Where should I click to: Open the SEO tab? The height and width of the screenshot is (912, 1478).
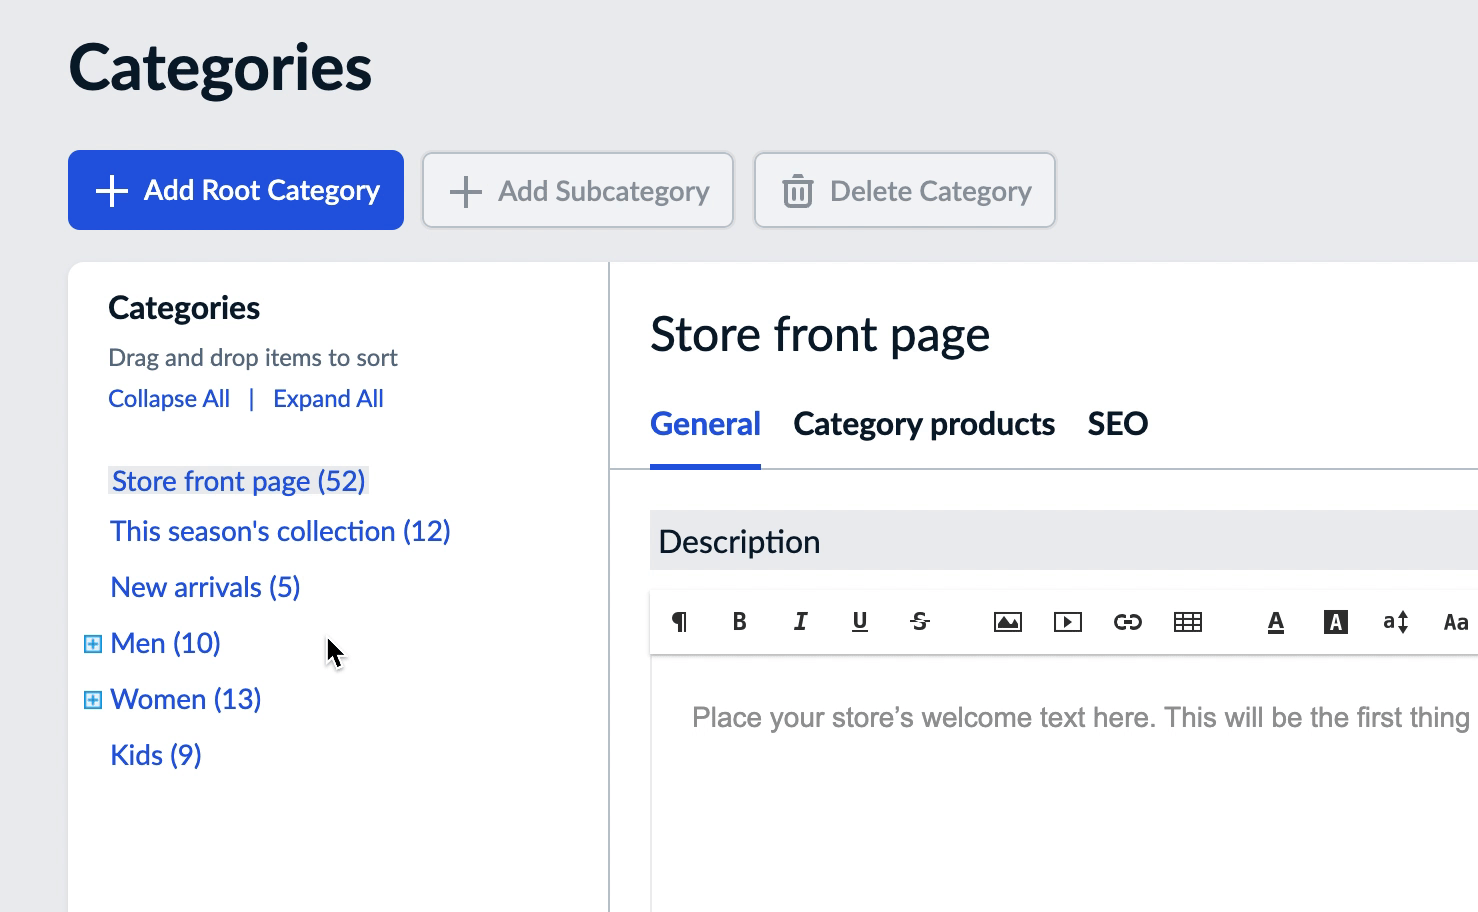[1117, 424]
